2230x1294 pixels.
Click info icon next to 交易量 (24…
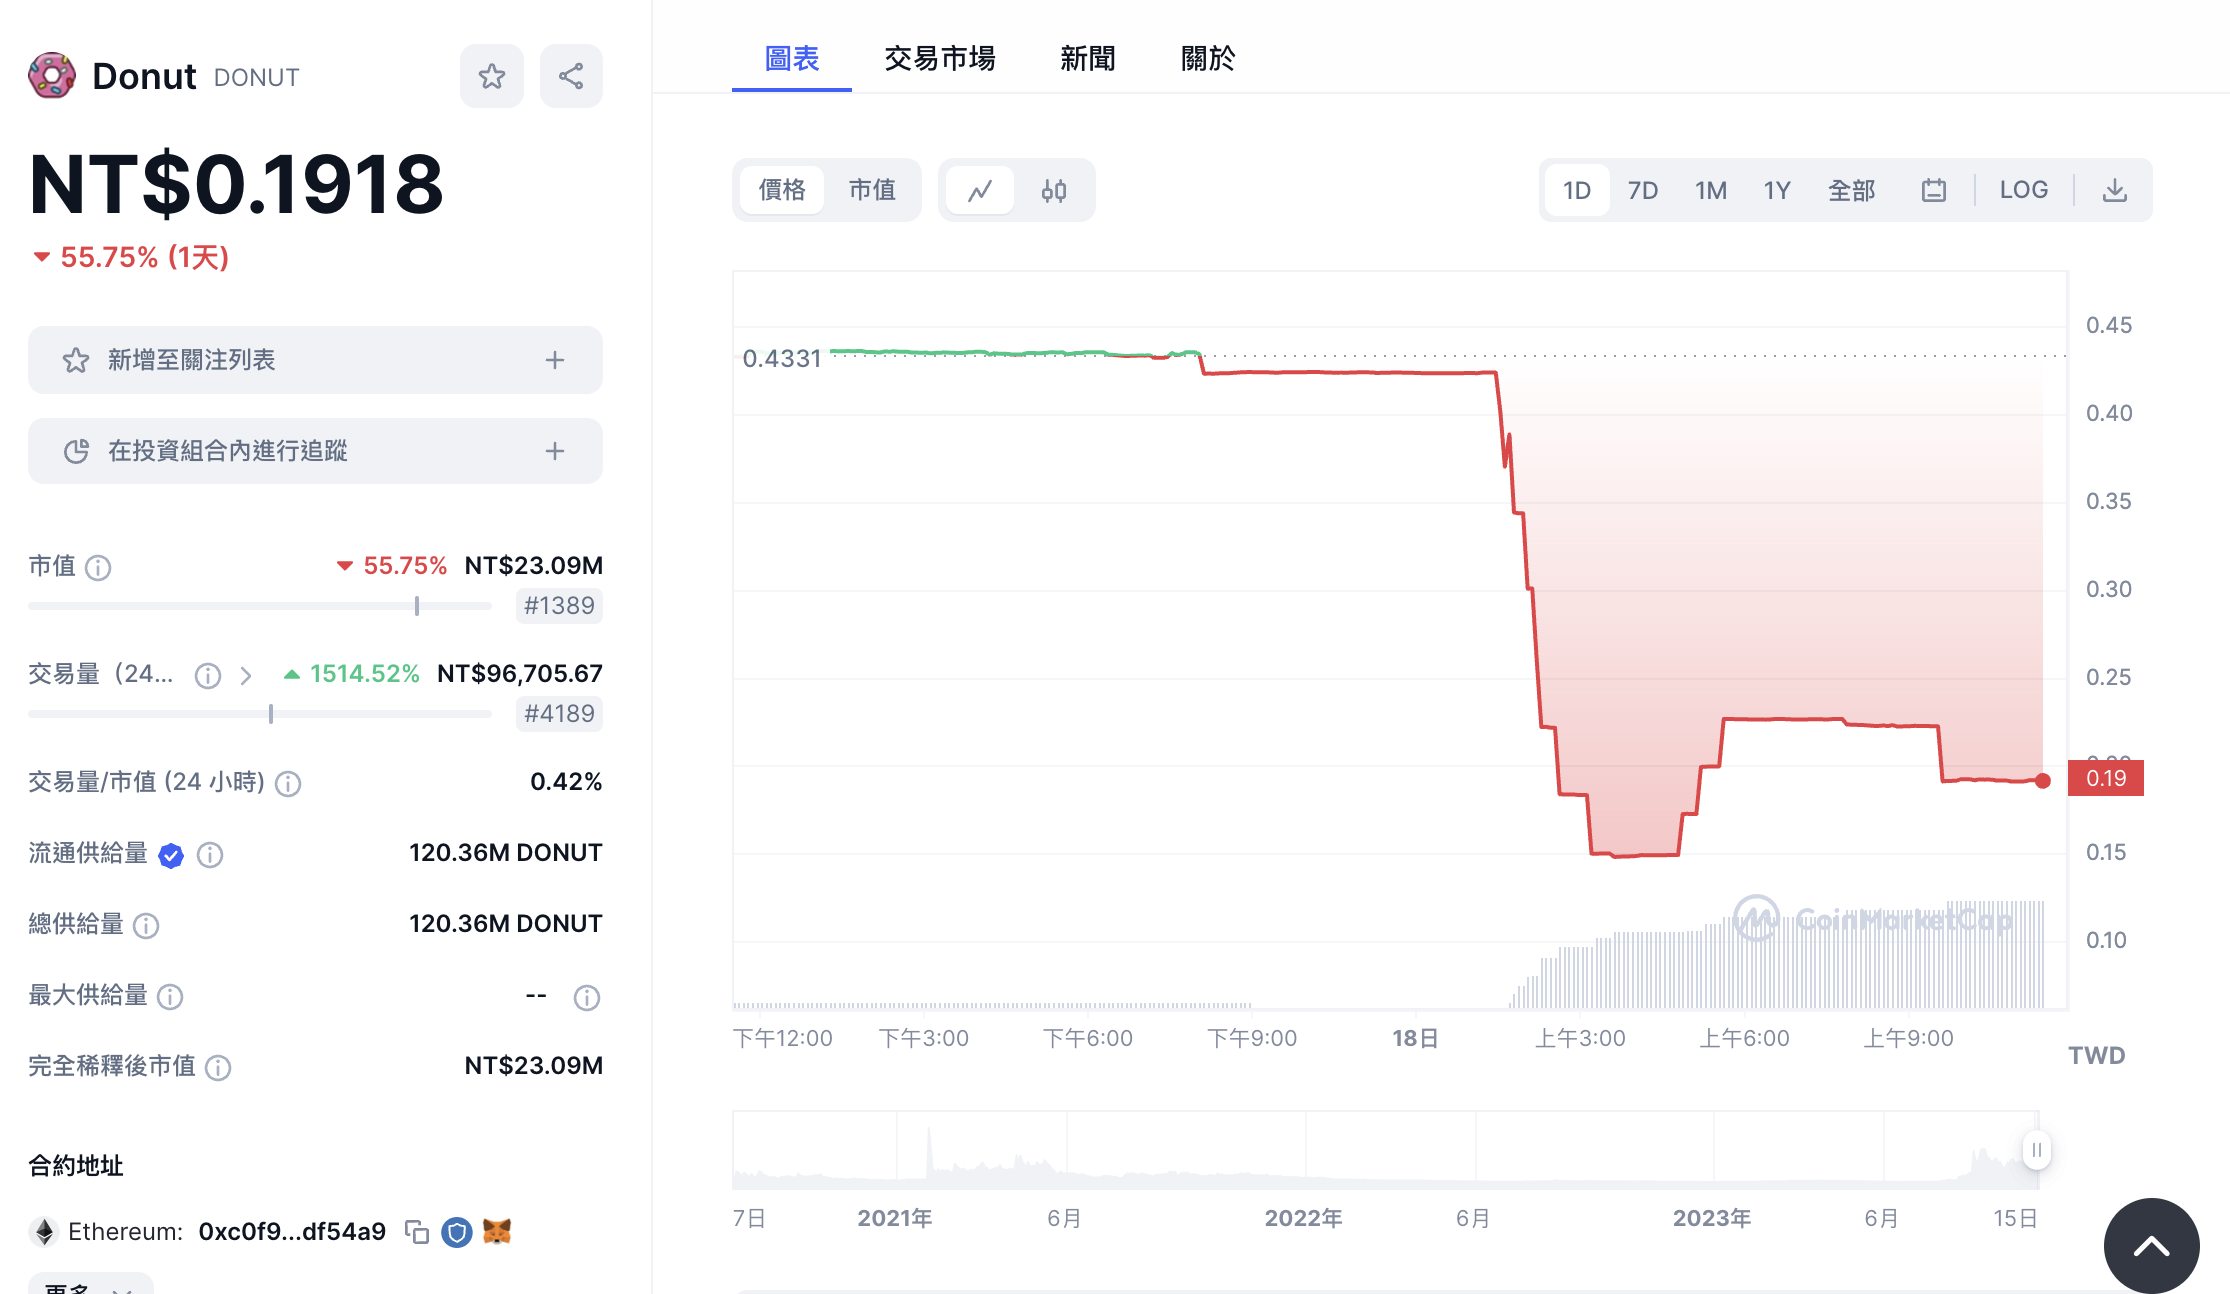pos(208,676)
